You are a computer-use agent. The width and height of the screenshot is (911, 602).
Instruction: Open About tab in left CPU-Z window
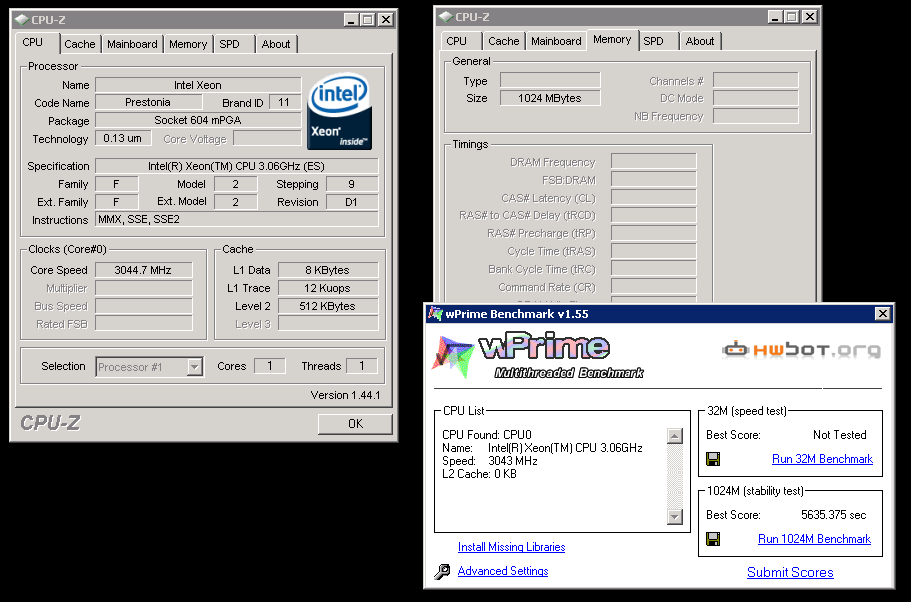pos(276,44)
